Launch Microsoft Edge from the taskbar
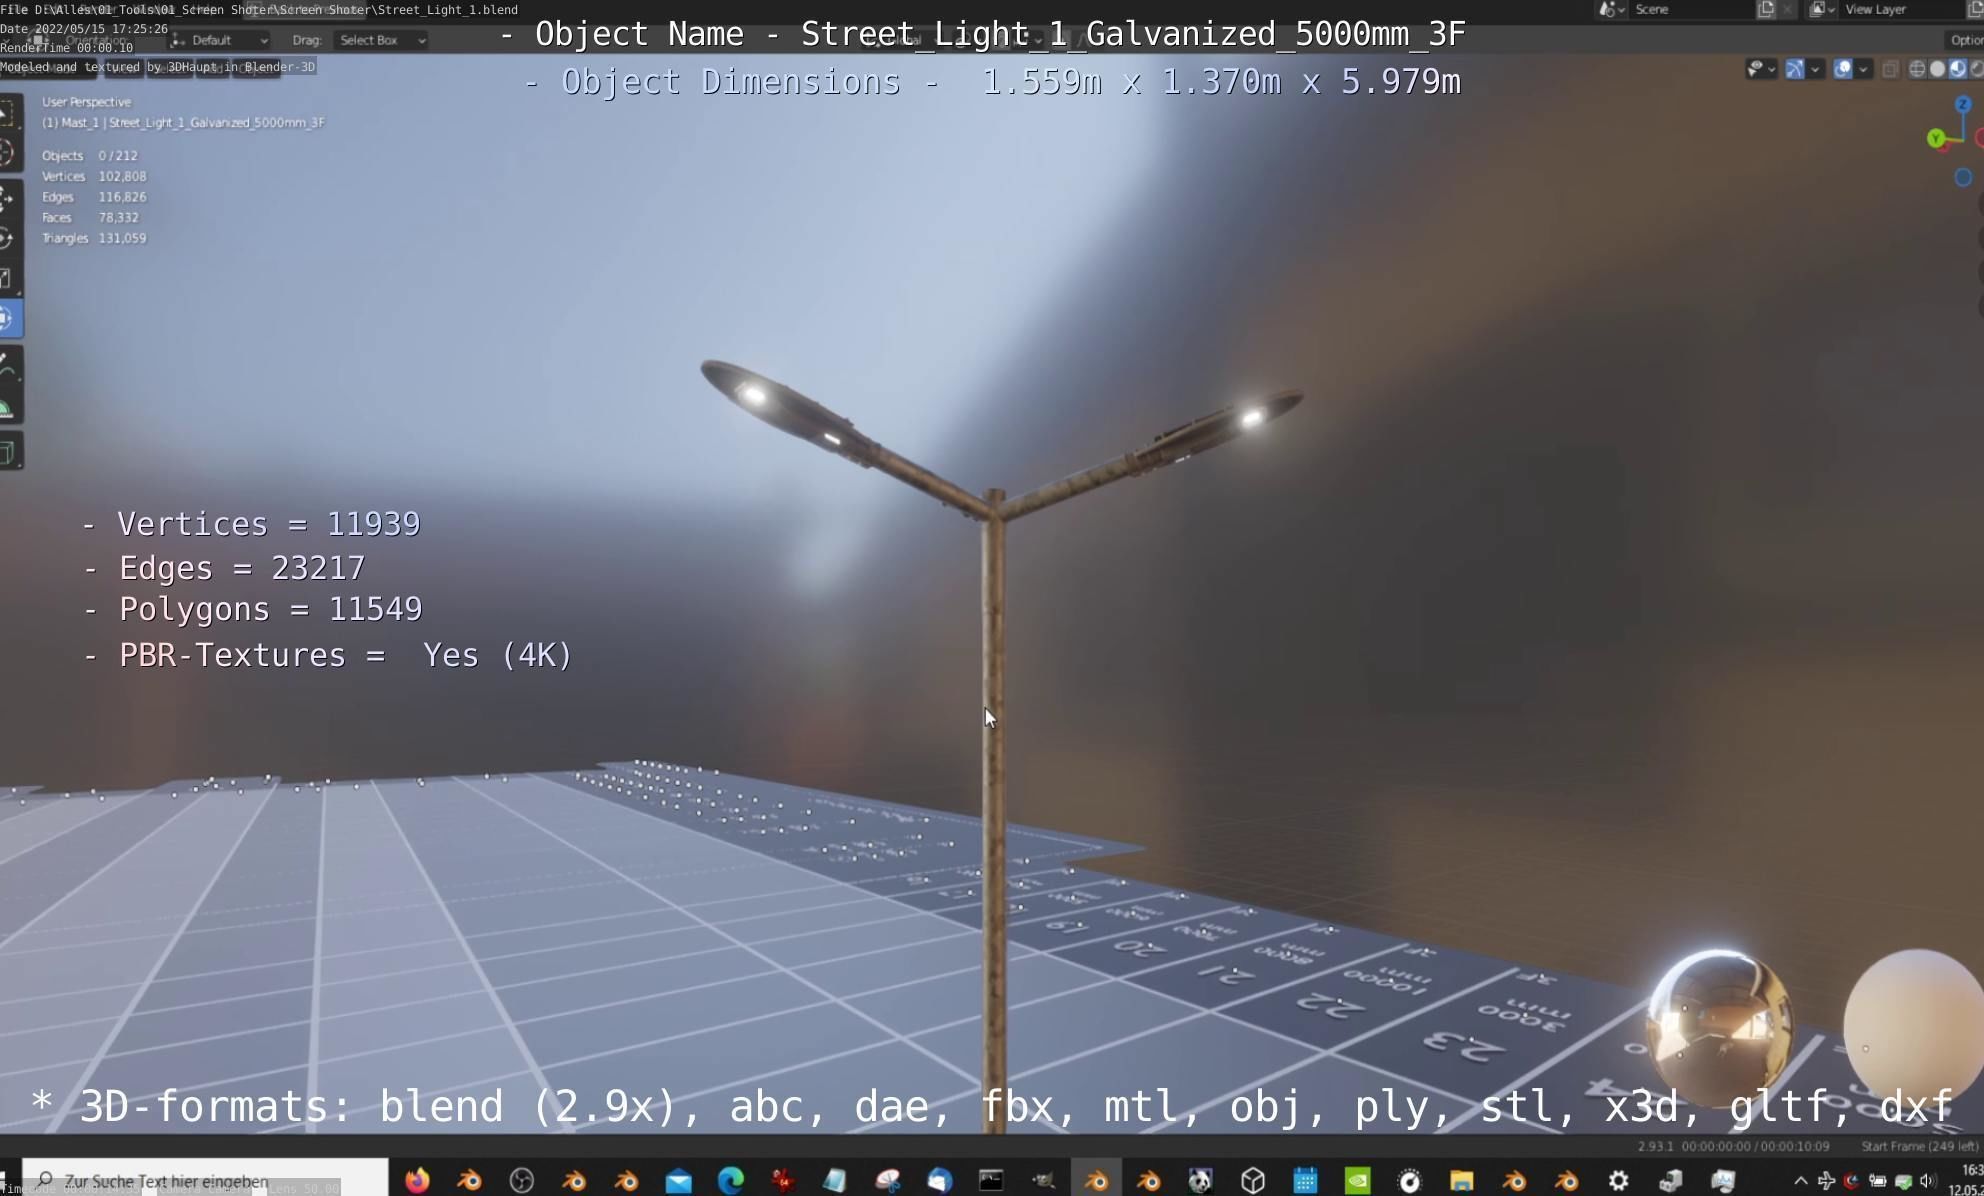Screen dimensions: 1984x1196 click(x=731, y=1180)
